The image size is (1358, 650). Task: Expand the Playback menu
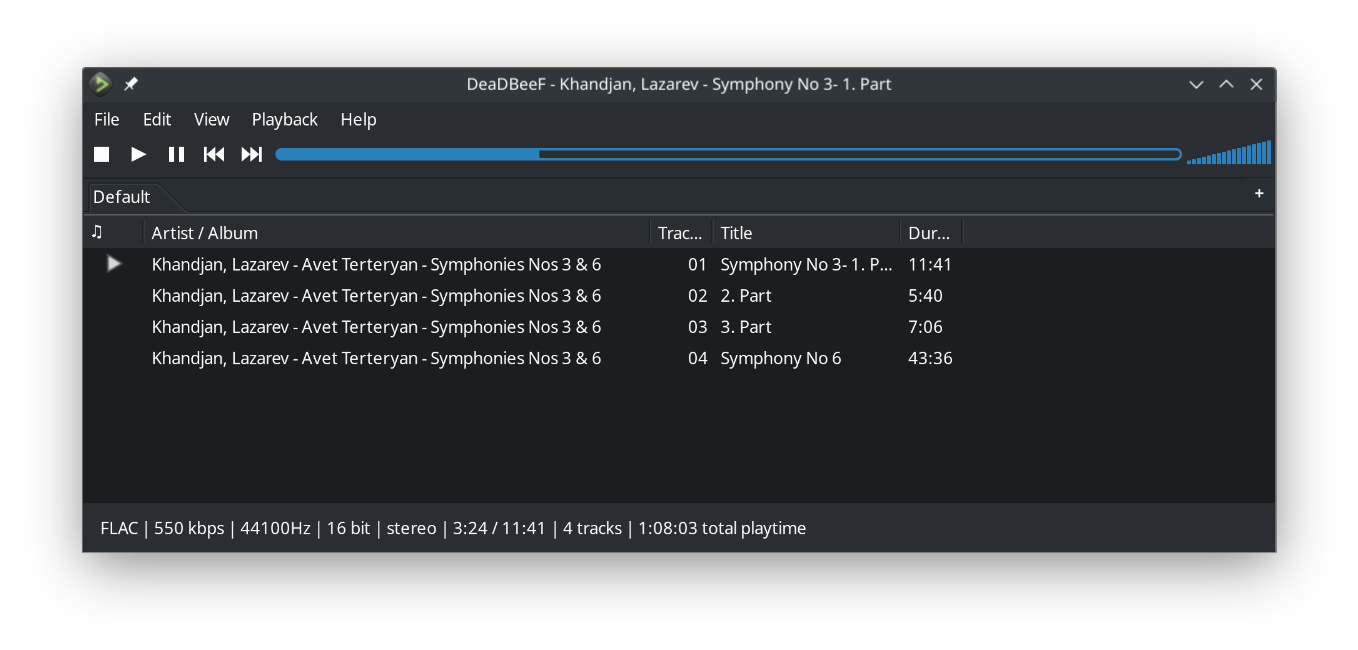[284, 119]
